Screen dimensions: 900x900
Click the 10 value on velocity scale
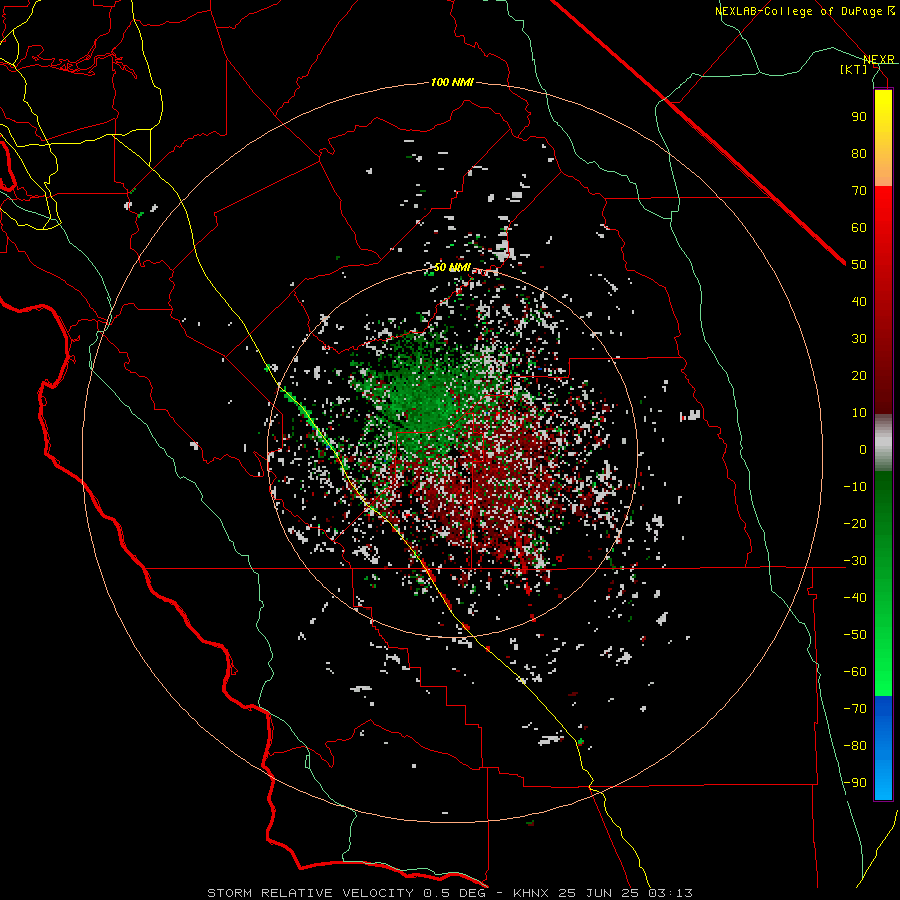[x=859, y=413]
